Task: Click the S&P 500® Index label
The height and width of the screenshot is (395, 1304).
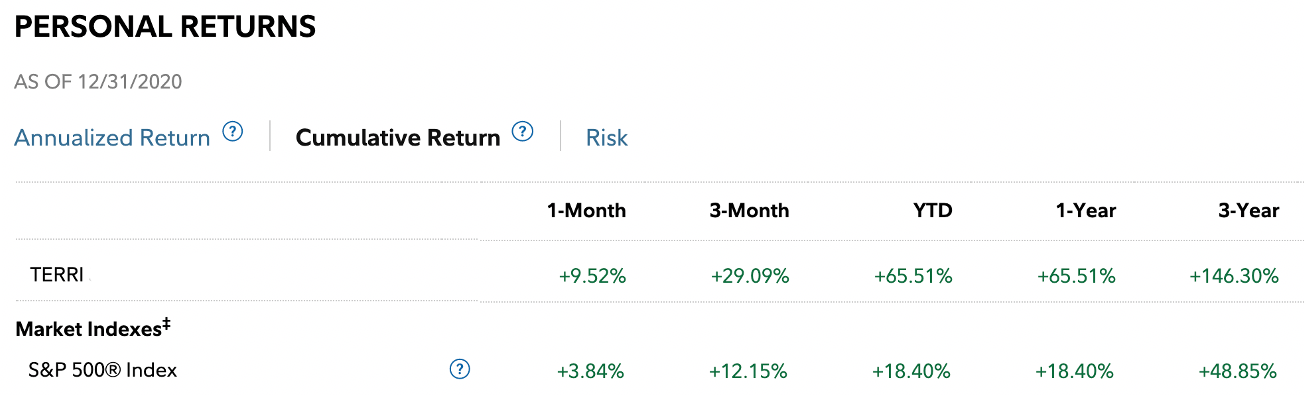Action: click(103, 370)
